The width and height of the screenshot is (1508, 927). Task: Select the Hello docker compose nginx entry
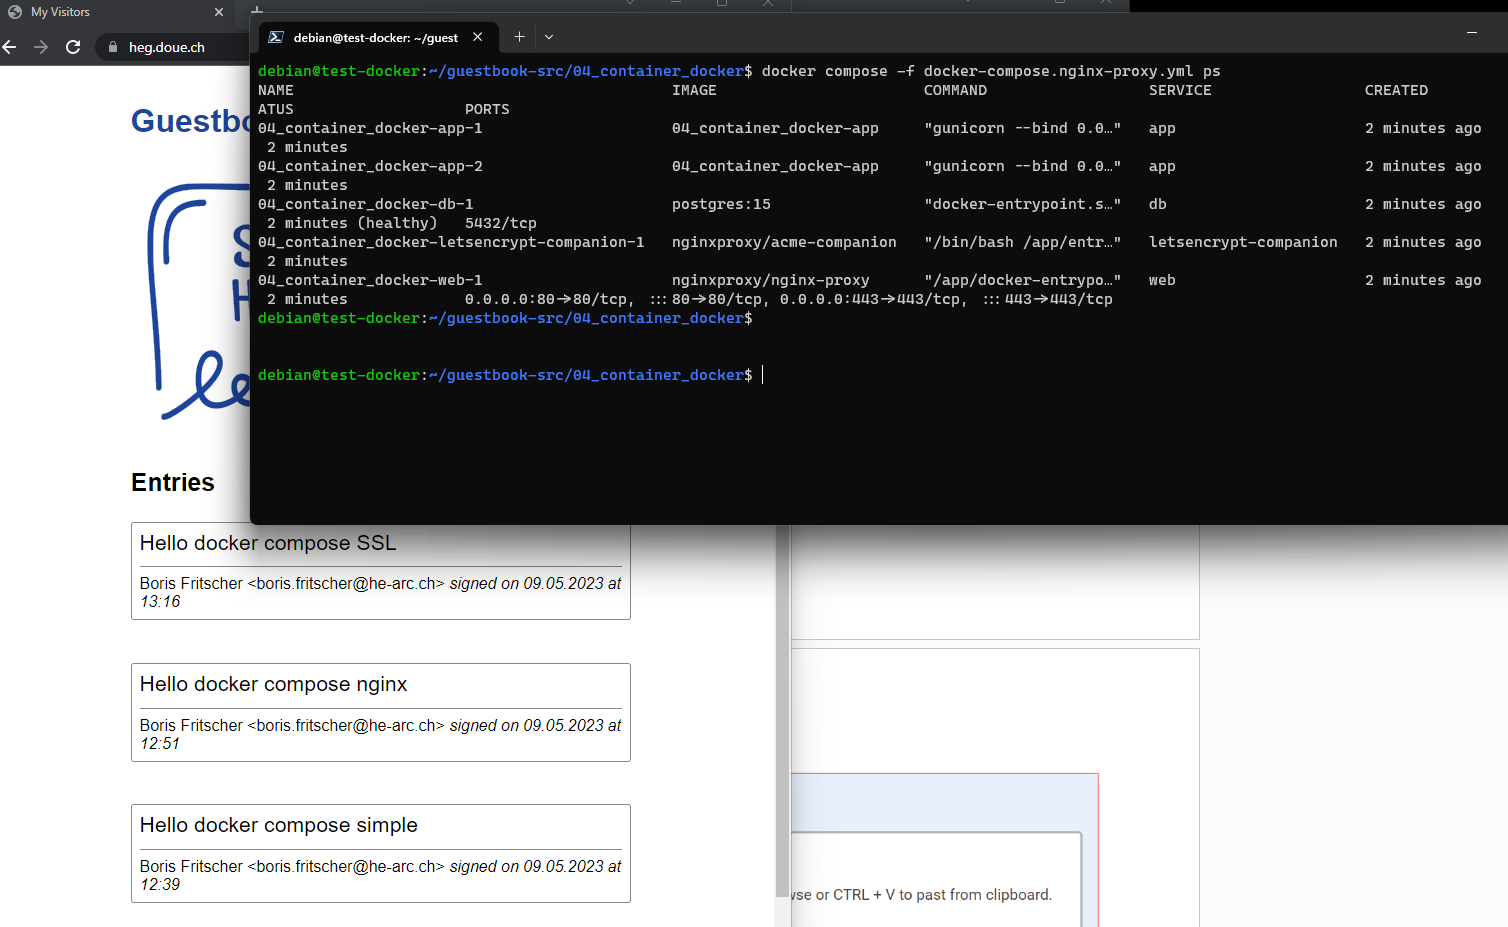click(273, 684)
